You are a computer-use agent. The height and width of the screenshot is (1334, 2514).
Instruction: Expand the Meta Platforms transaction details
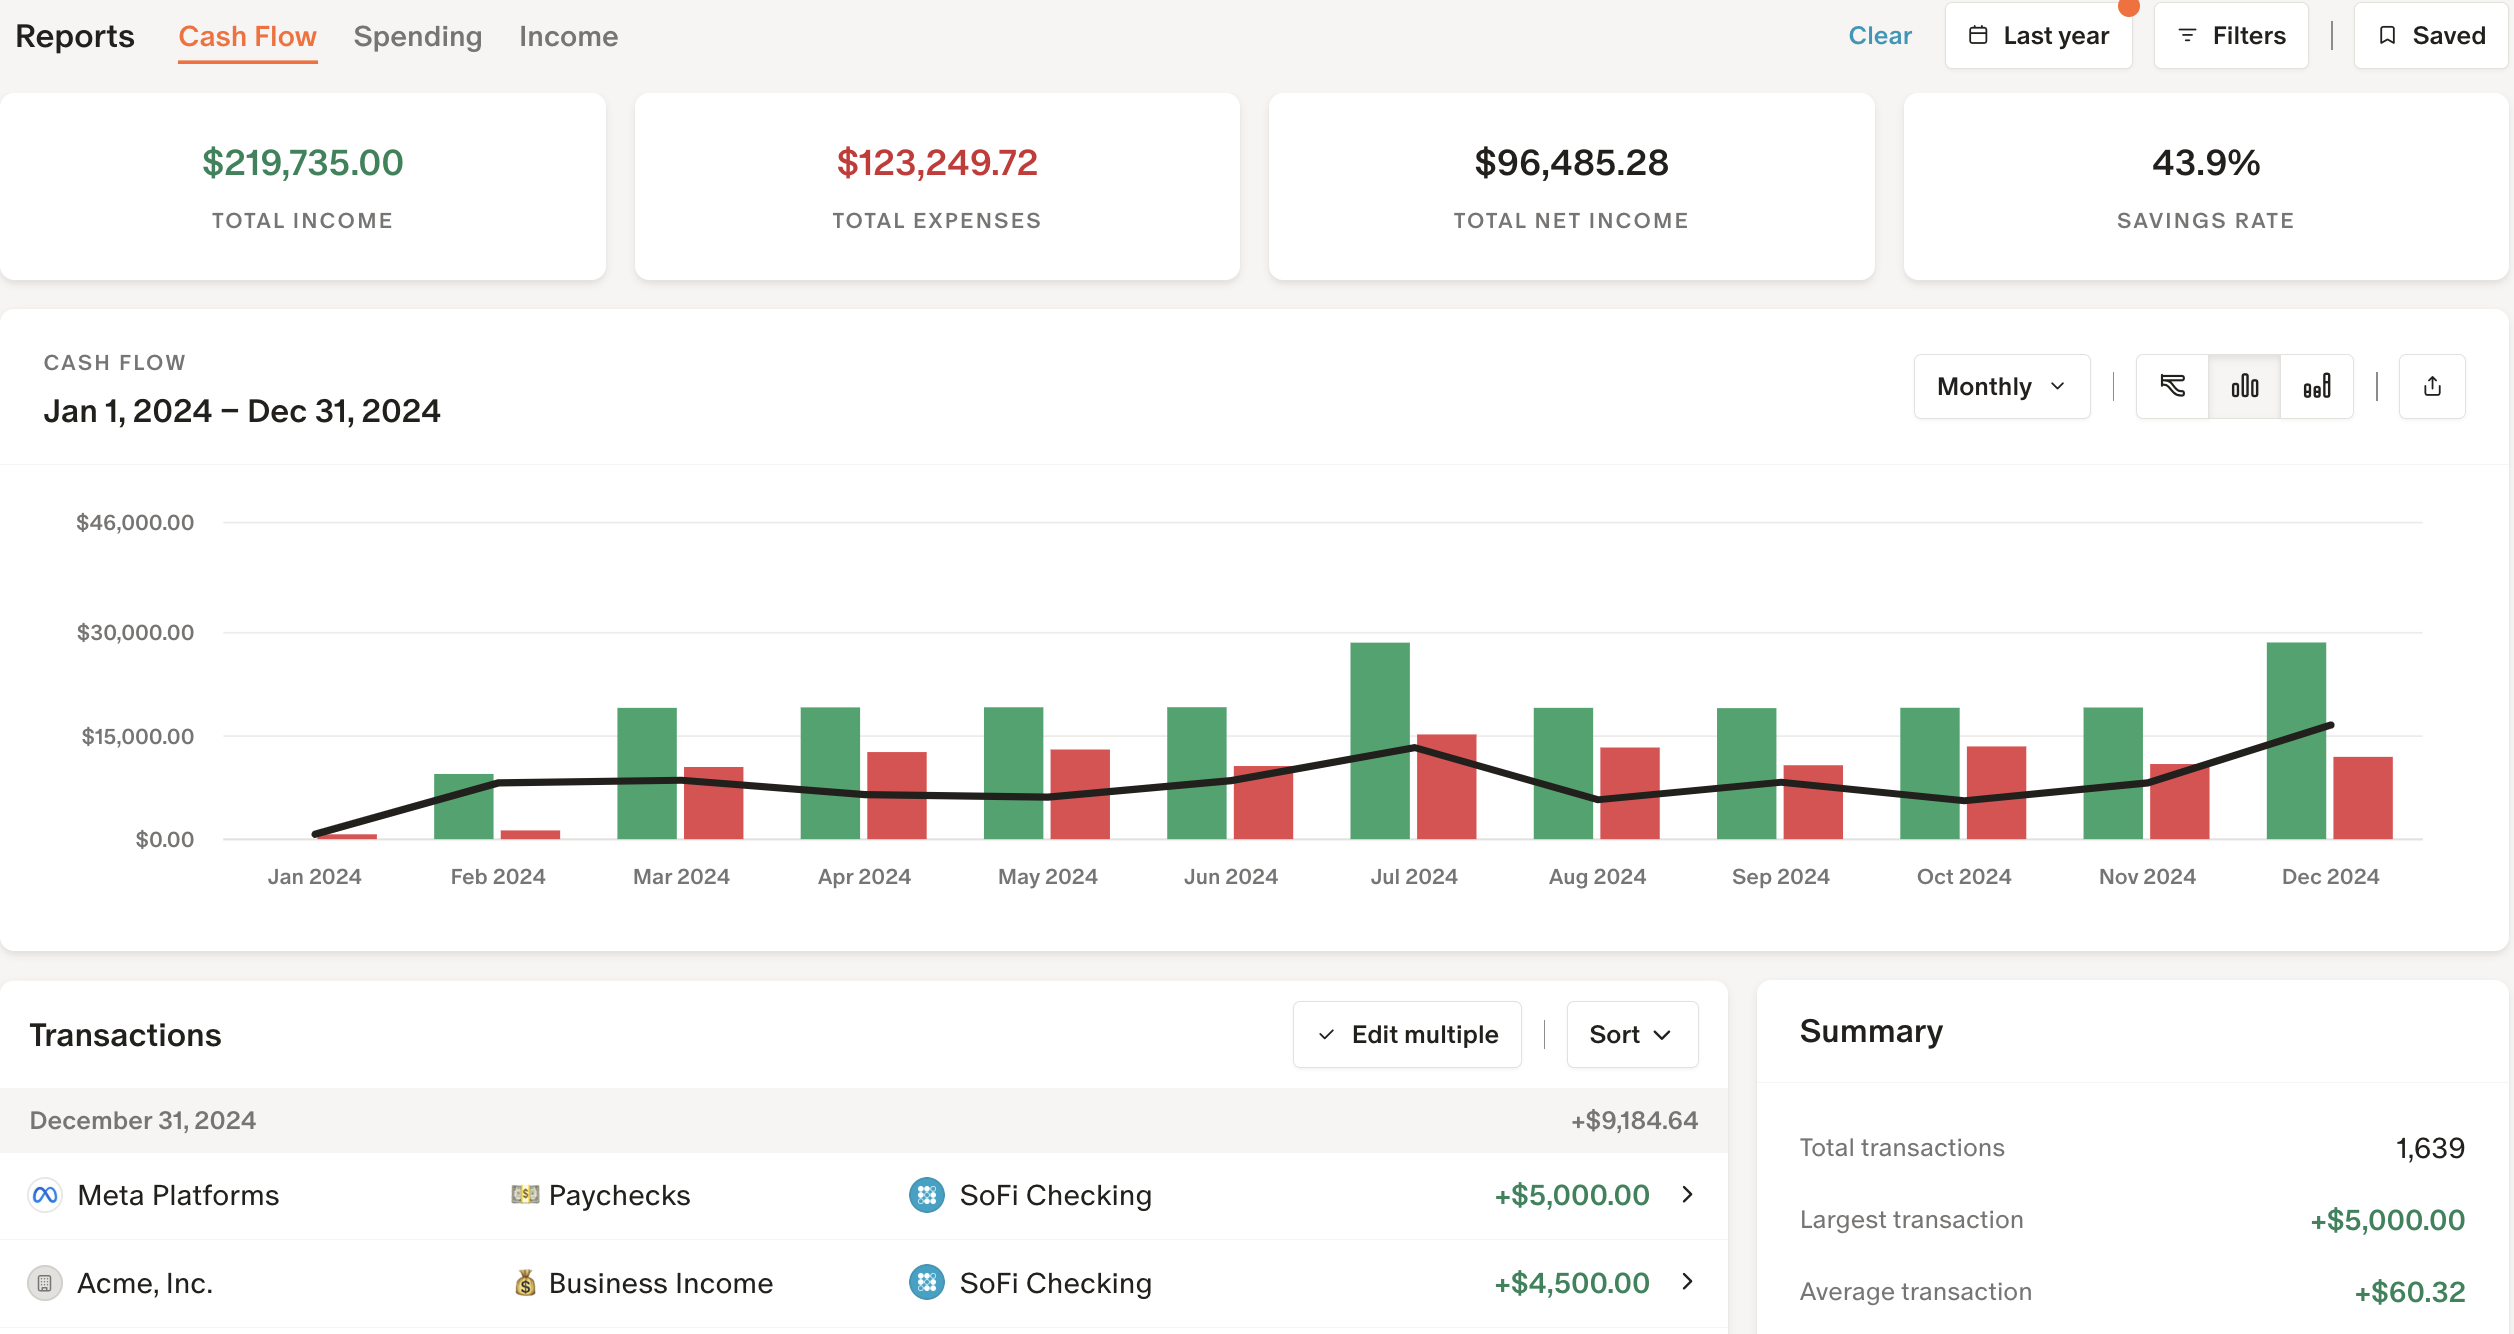(1686, 1194)
